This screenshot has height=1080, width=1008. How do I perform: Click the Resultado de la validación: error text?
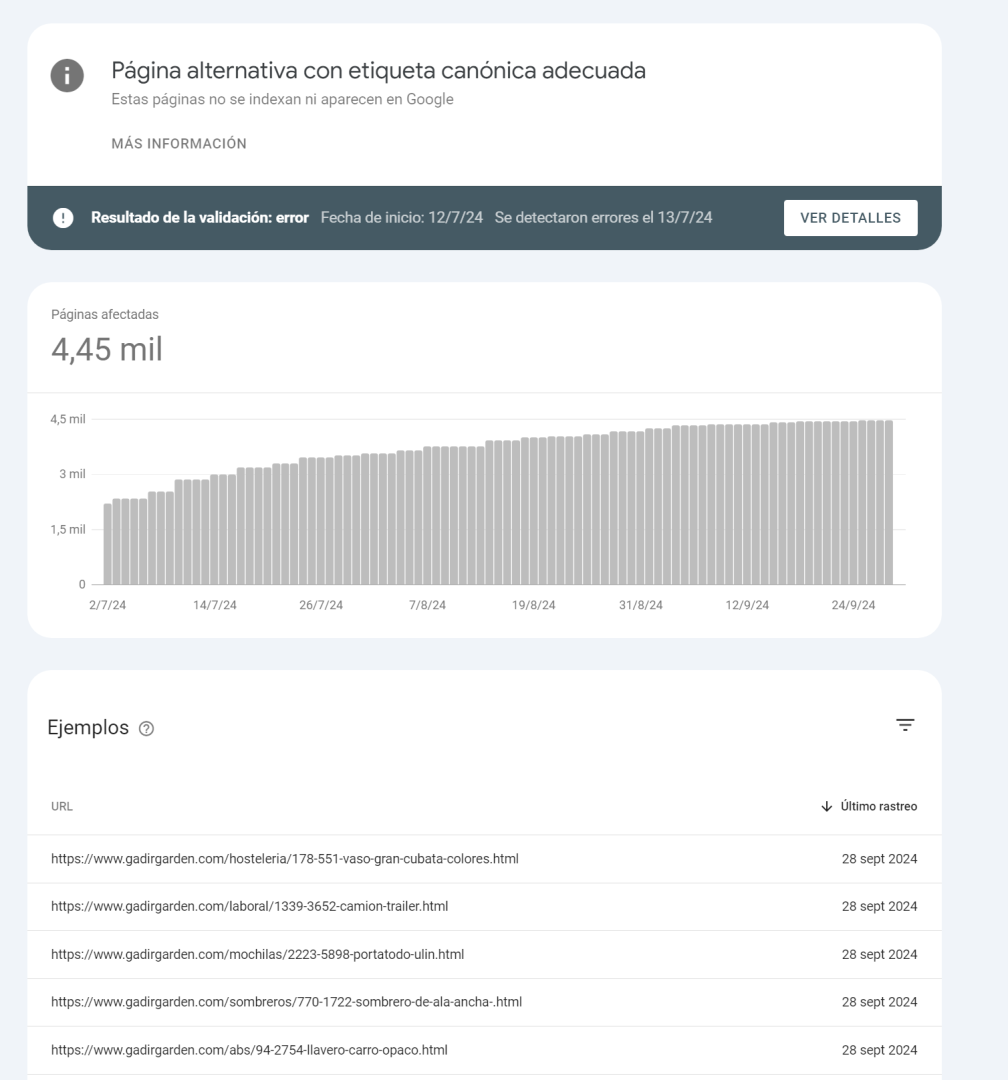(x=200, y=218)
